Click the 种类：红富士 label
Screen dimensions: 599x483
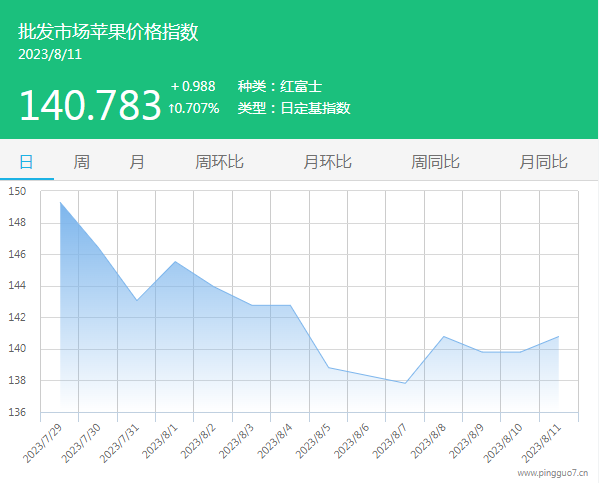click(x=280, y=86)
